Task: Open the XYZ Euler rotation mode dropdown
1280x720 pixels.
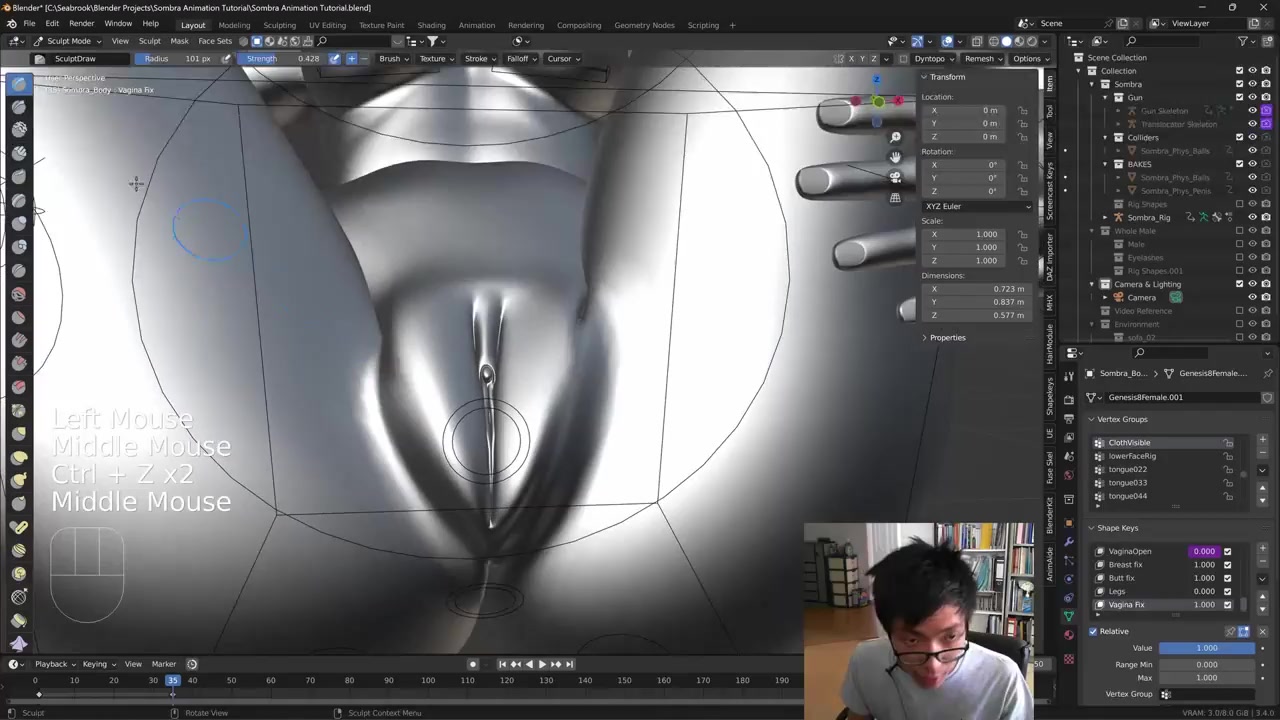Action: 977,206
